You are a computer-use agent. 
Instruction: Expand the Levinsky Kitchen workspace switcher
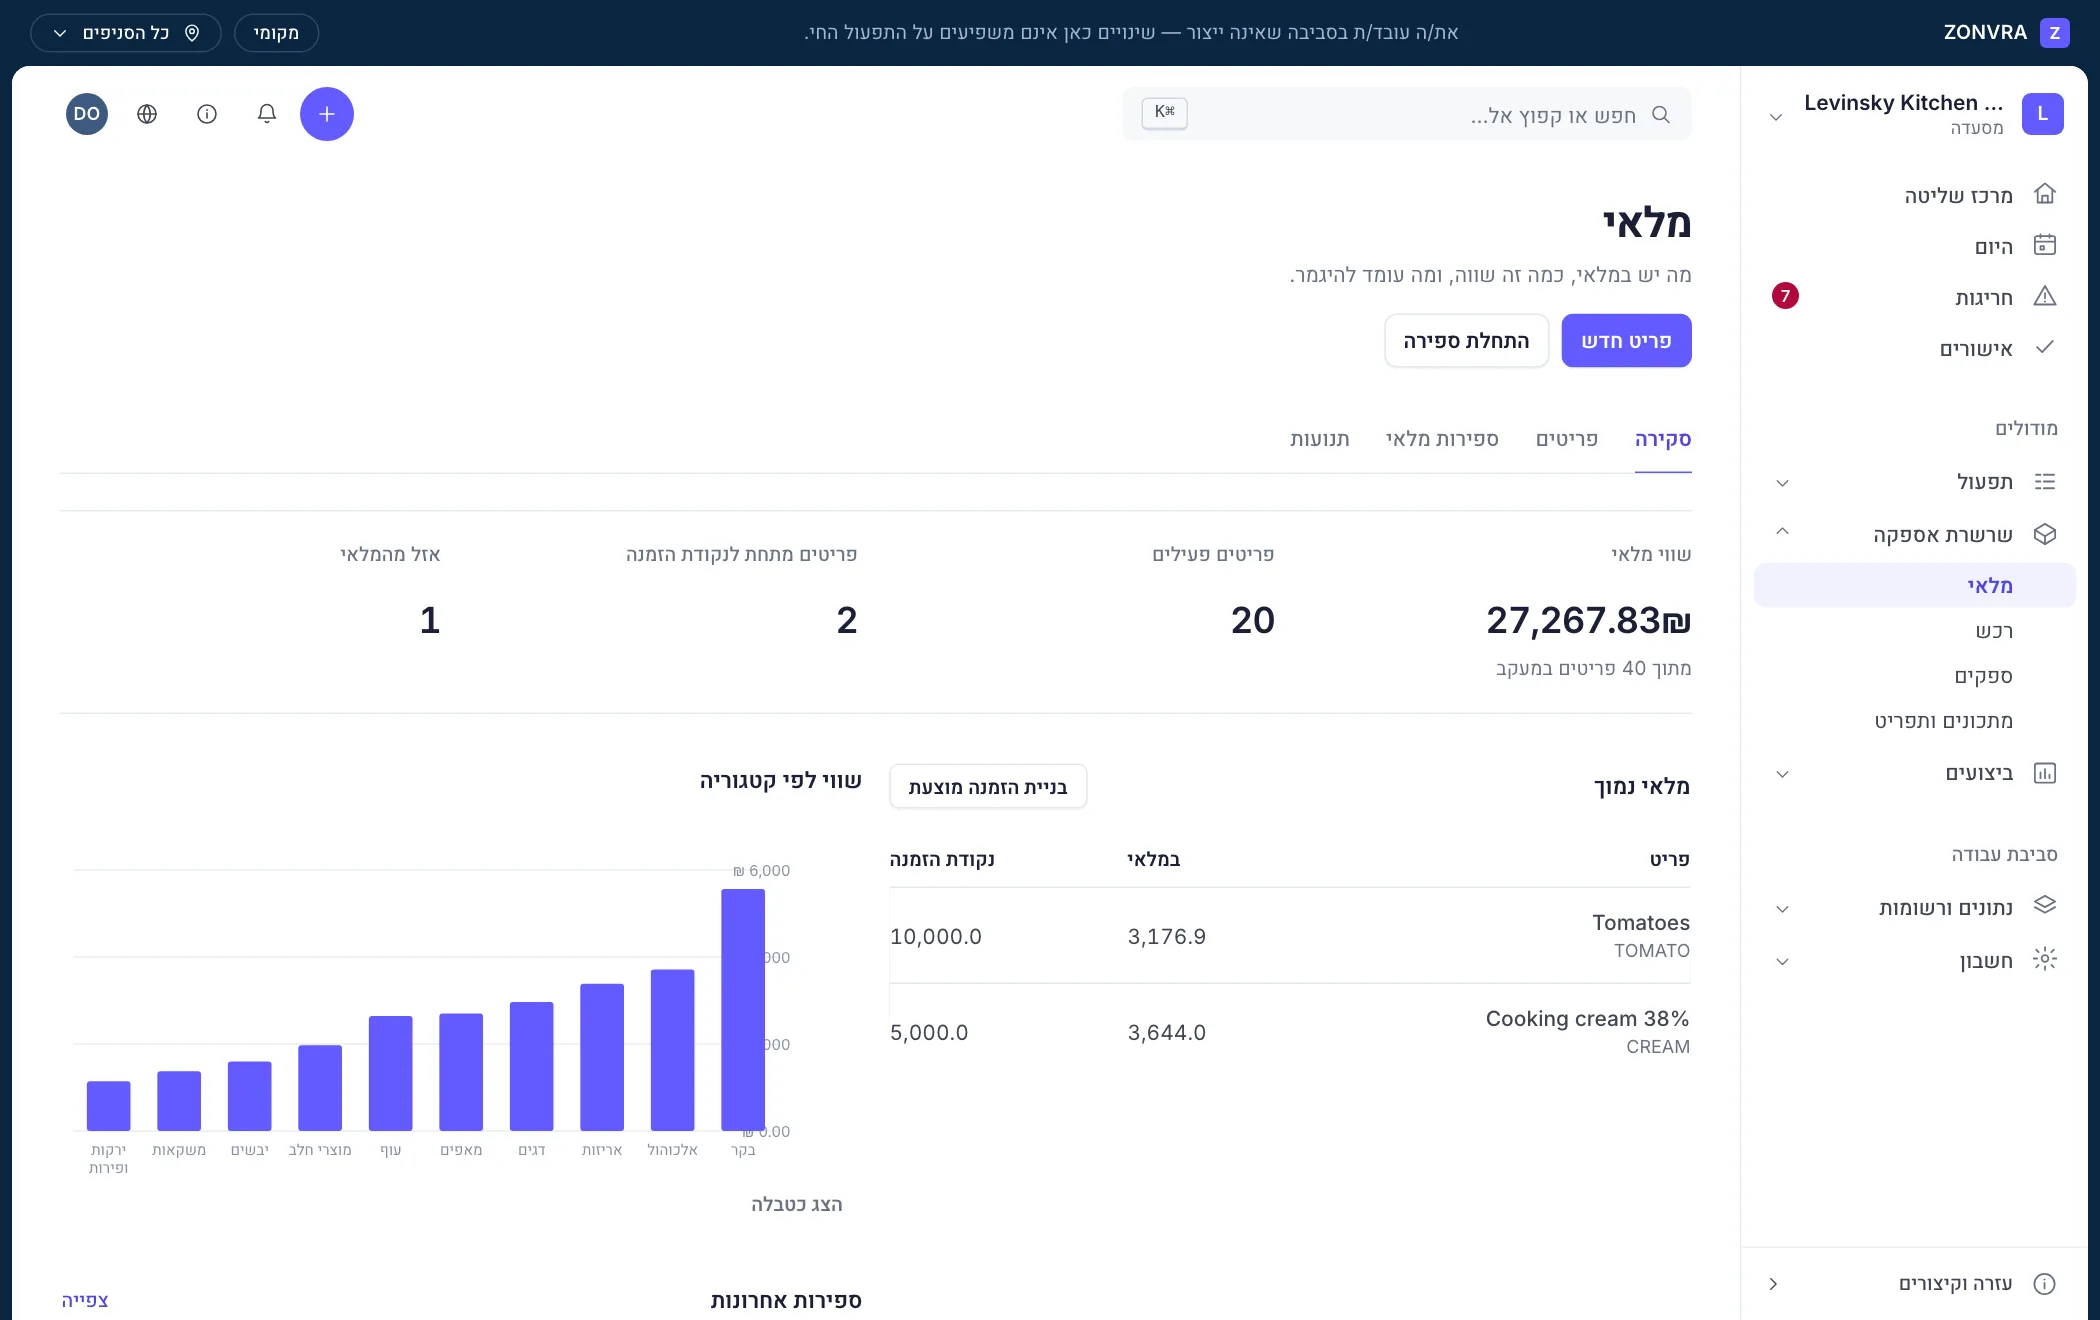tap(1776, 117)
